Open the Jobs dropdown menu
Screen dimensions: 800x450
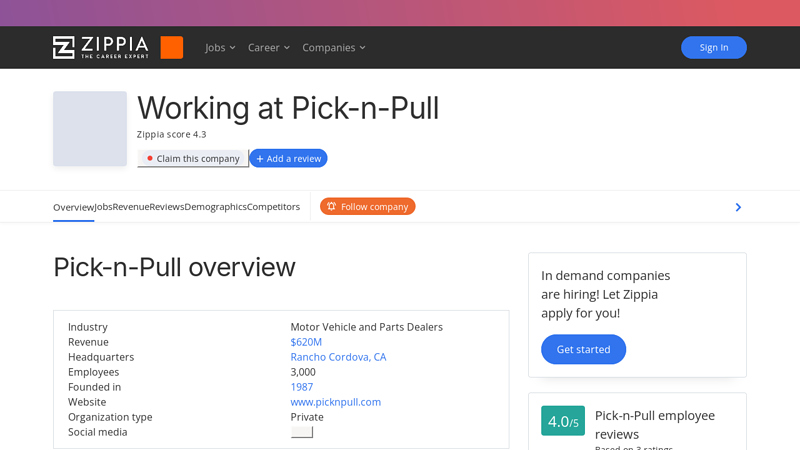tap(220, 47)
